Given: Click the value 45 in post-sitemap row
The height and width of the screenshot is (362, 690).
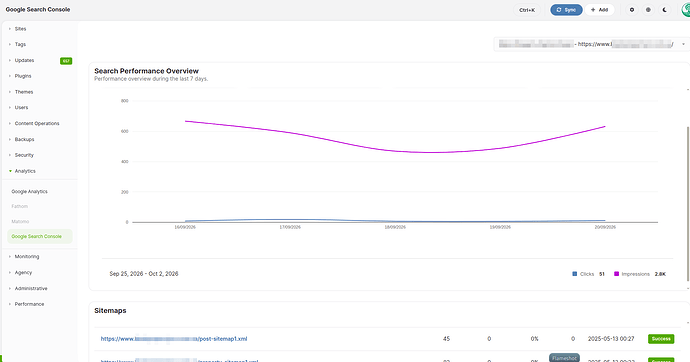Looking at the screenshot, I should pyautogui.click(x=446, y=339).
